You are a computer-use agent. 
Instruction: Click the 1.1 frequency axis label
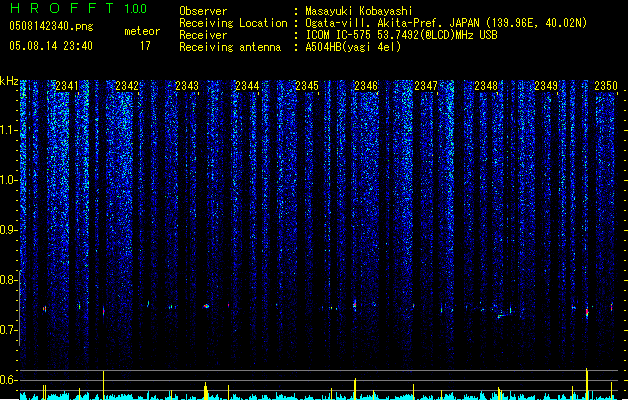[x=8, y=130]
